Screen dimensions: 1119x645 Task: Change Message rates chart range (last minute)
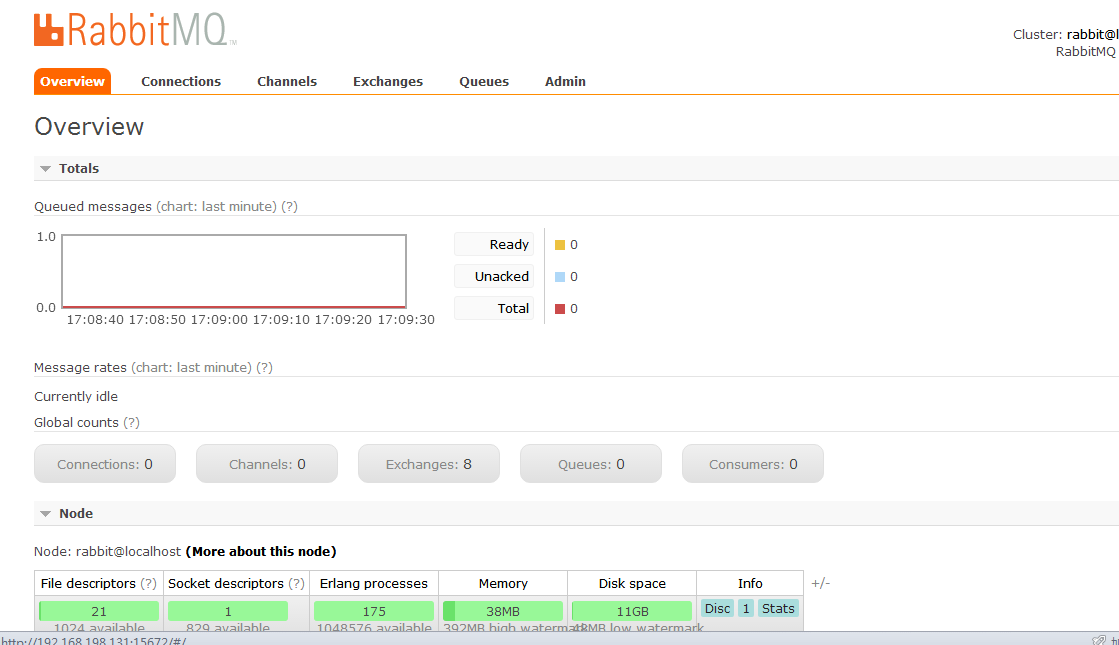coord(191,367)
